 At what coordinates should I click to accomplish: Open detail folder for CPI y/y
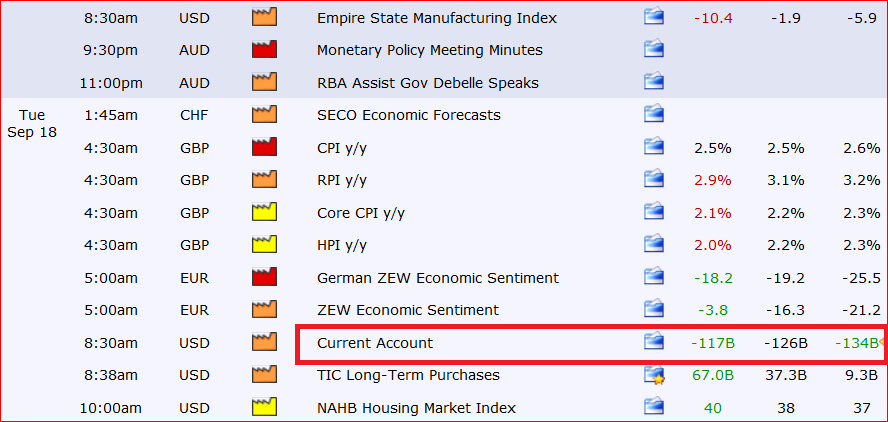[654, 148]
